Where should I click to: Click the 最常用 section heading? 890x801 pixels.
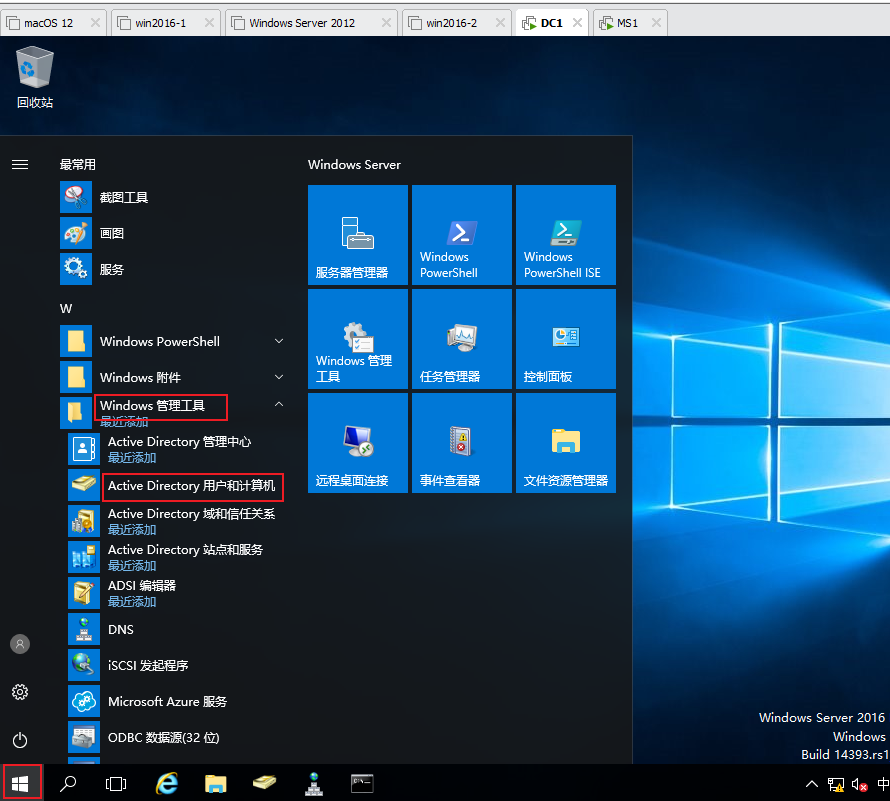tap(78, 165)
